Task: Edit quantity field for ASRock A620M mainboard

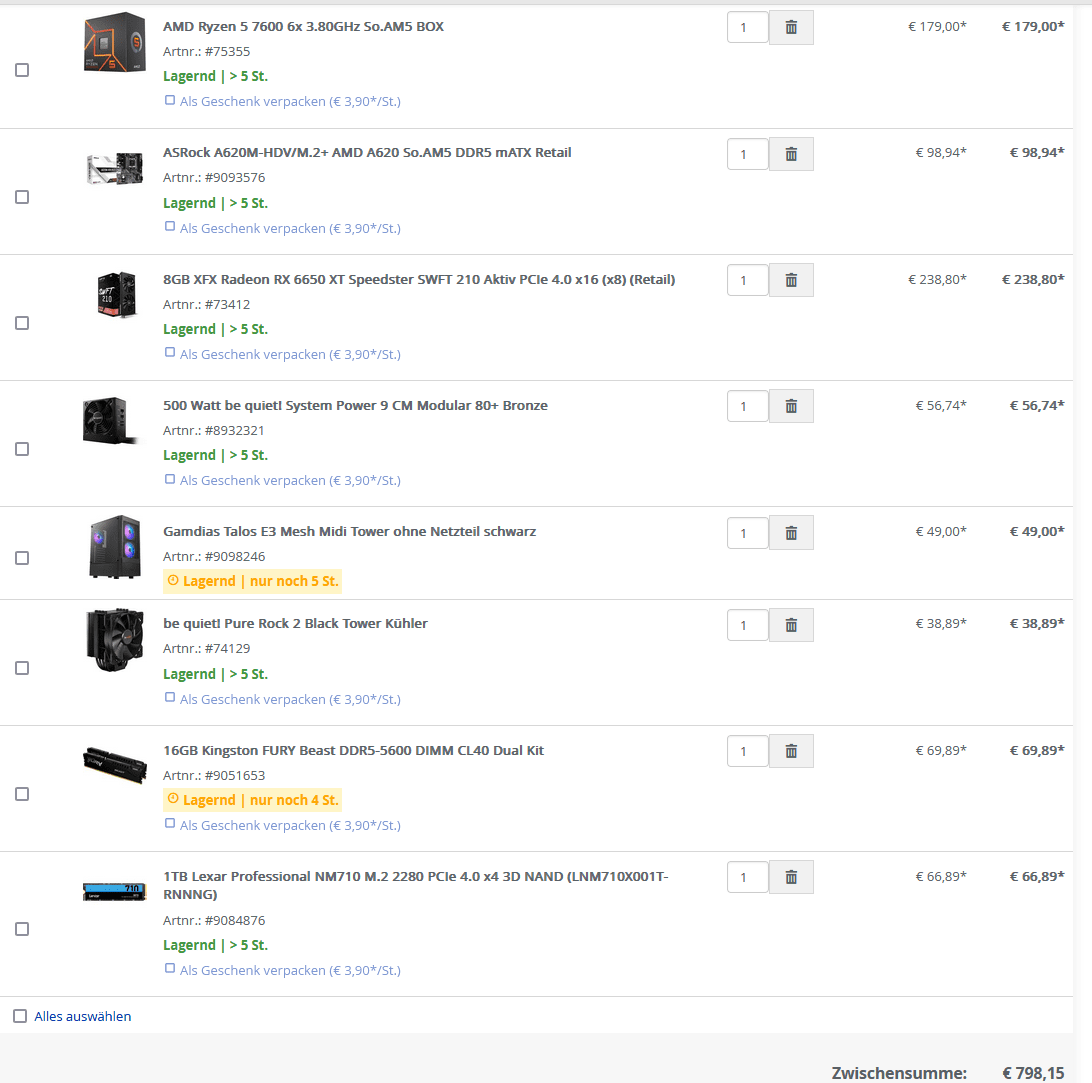Action: coord(748,155)
